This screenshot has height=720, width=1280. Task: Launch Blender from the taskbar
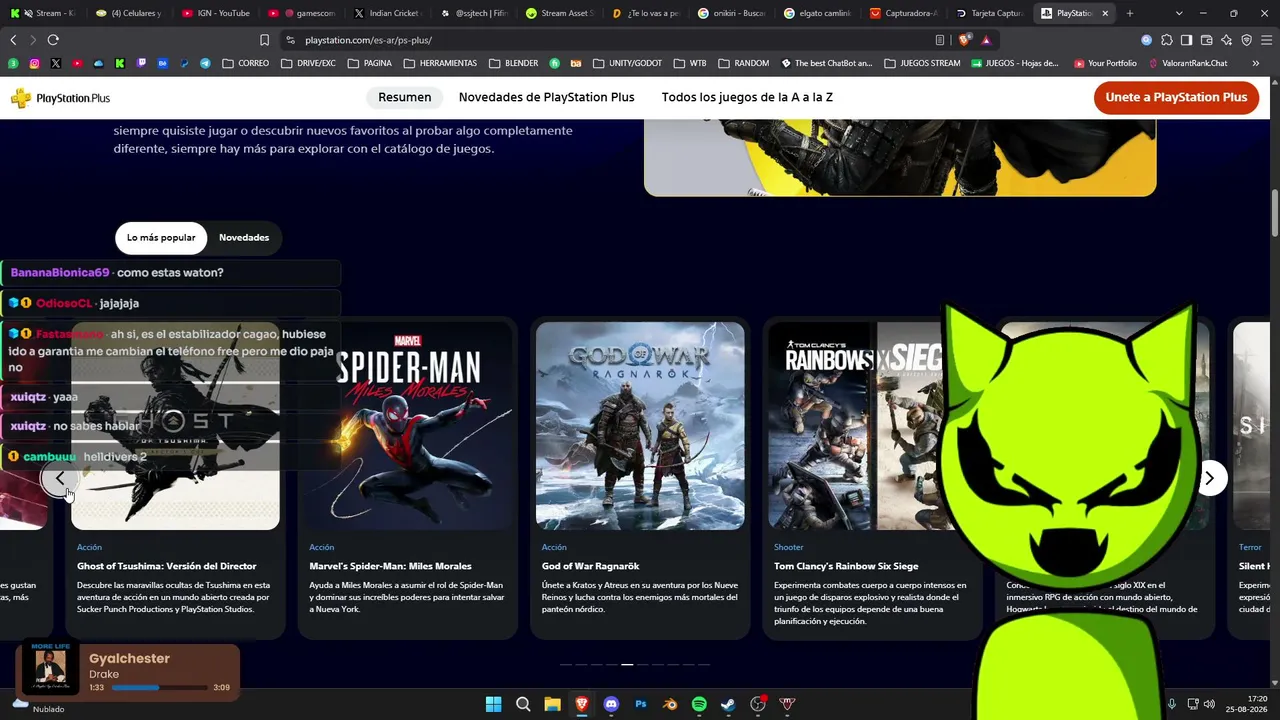pyautogui.click(x=670, y=704)
